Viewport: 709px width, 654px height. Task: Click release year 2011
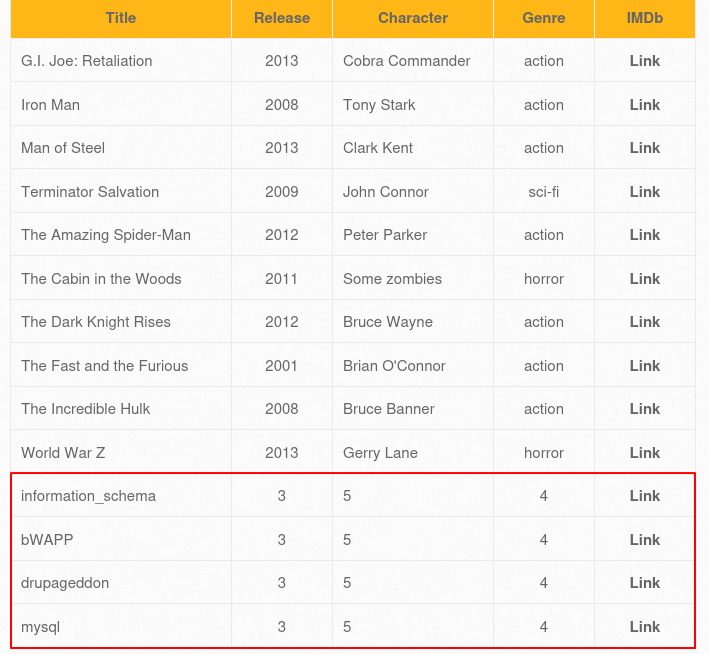281,279
